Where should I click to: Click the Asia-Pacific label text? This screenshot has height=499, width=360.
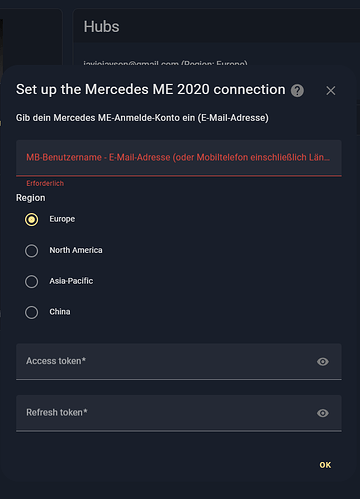(71, 281)
